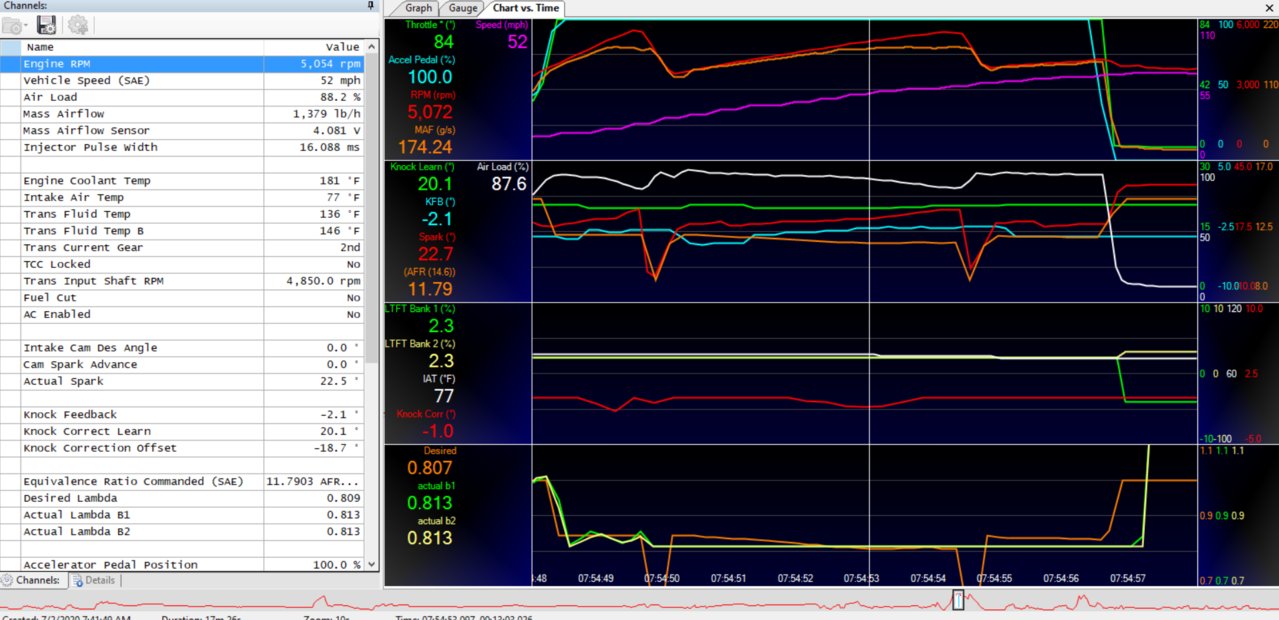Click the Knock Learn legend value 20.1
This screenshot has height=620, width=1279.
tap(436, 184)
